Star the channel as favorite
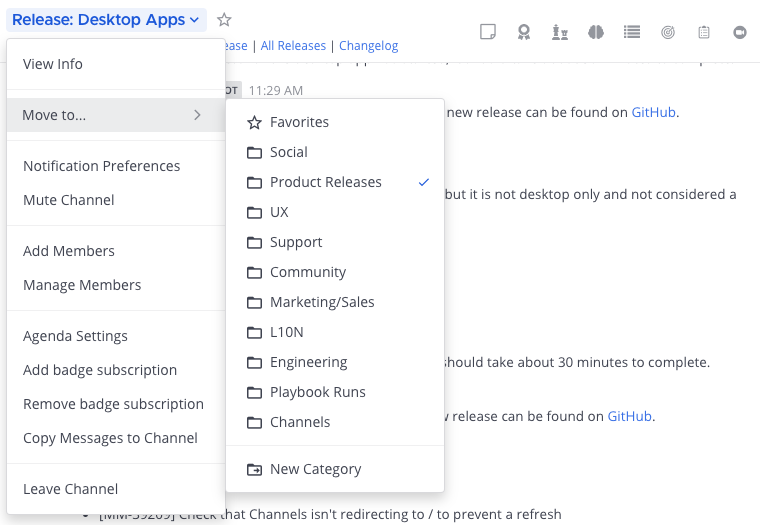760x525 pixels. pos(224,20)
